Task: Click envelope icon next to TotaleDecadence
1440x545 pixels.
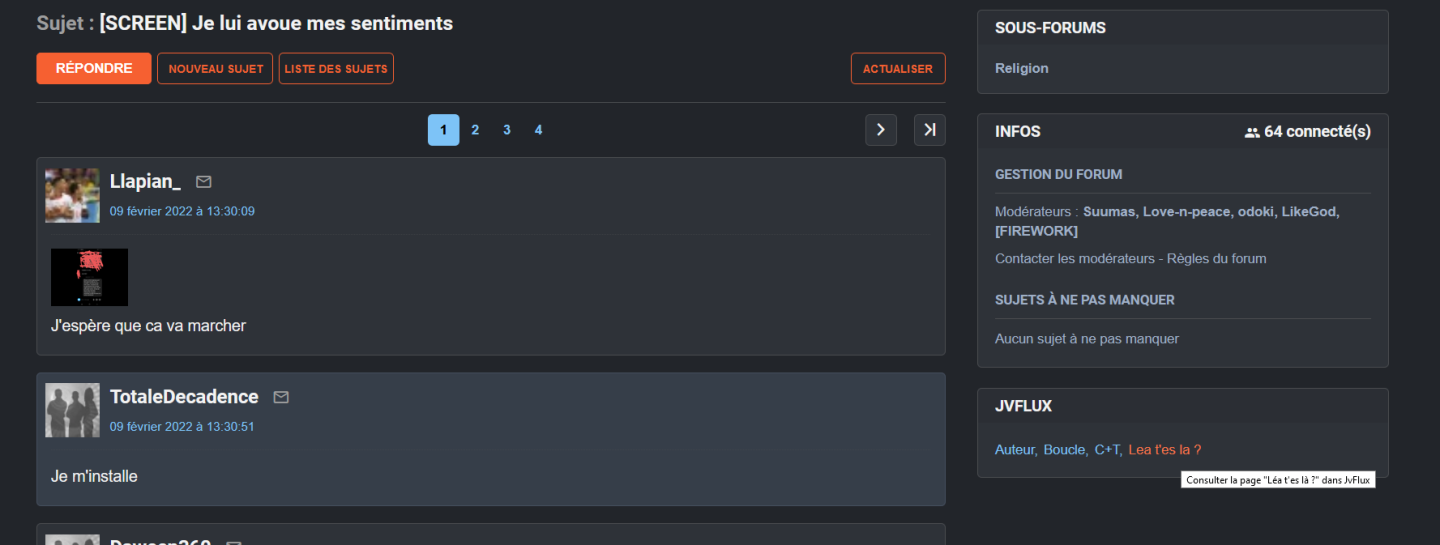Action: 281,397
